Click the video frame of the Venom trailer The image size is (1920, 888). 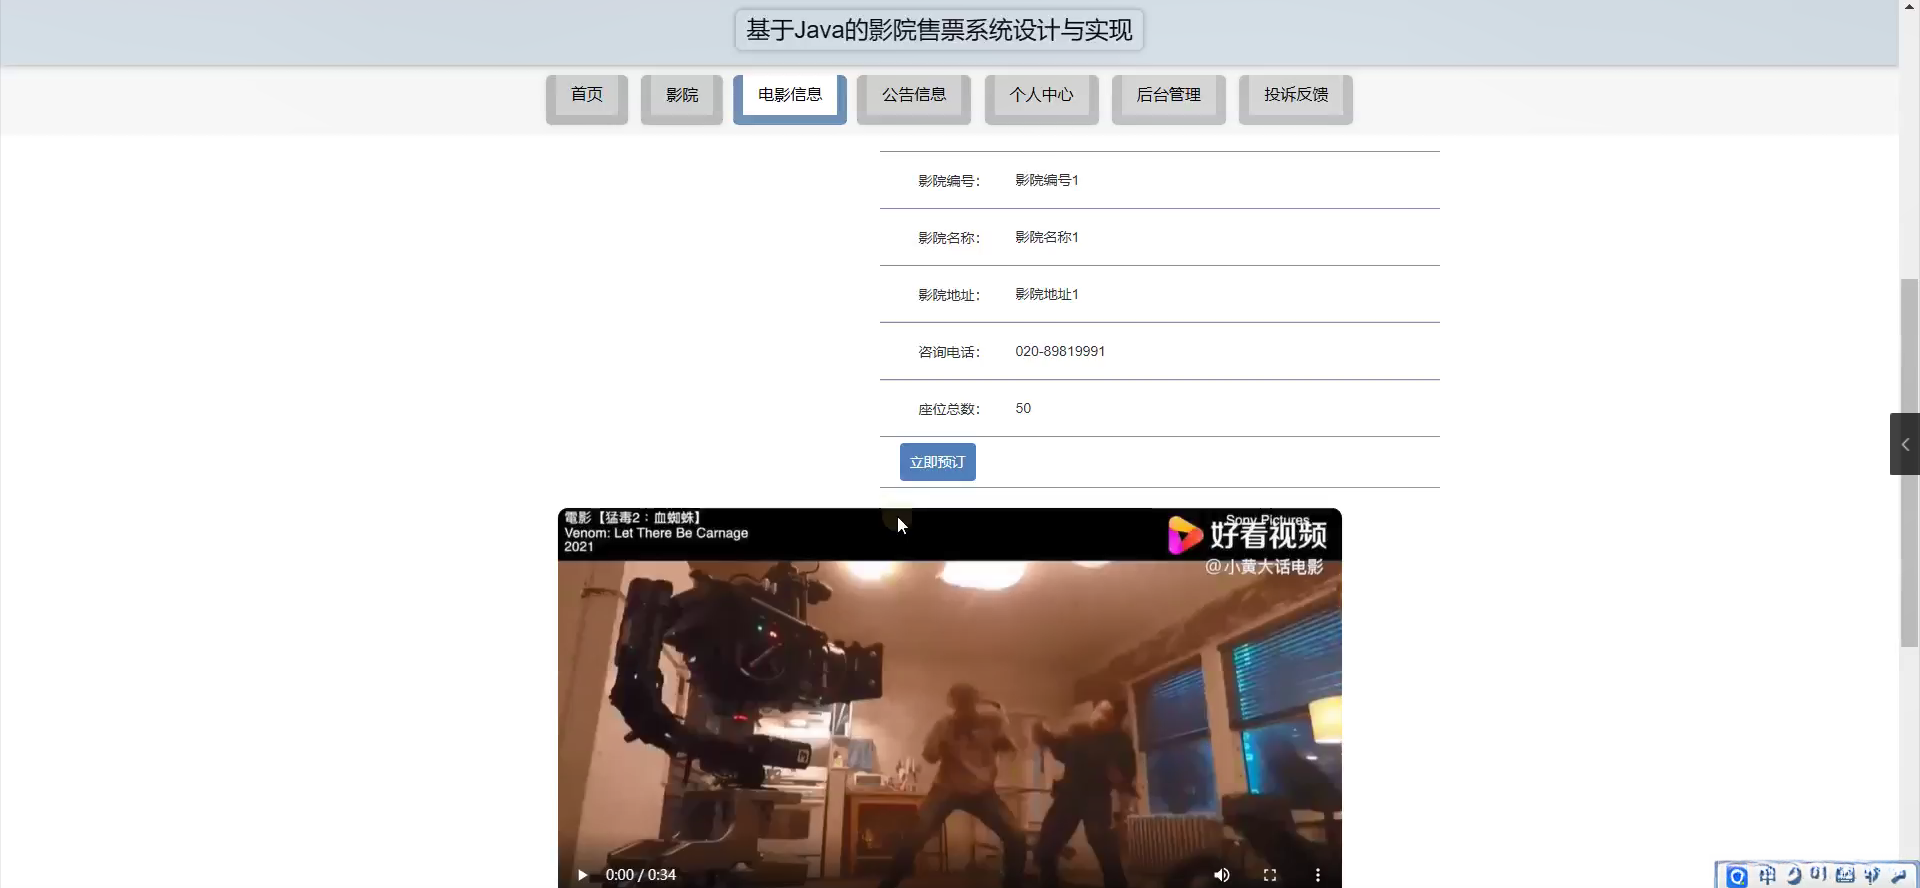(950, 700)
